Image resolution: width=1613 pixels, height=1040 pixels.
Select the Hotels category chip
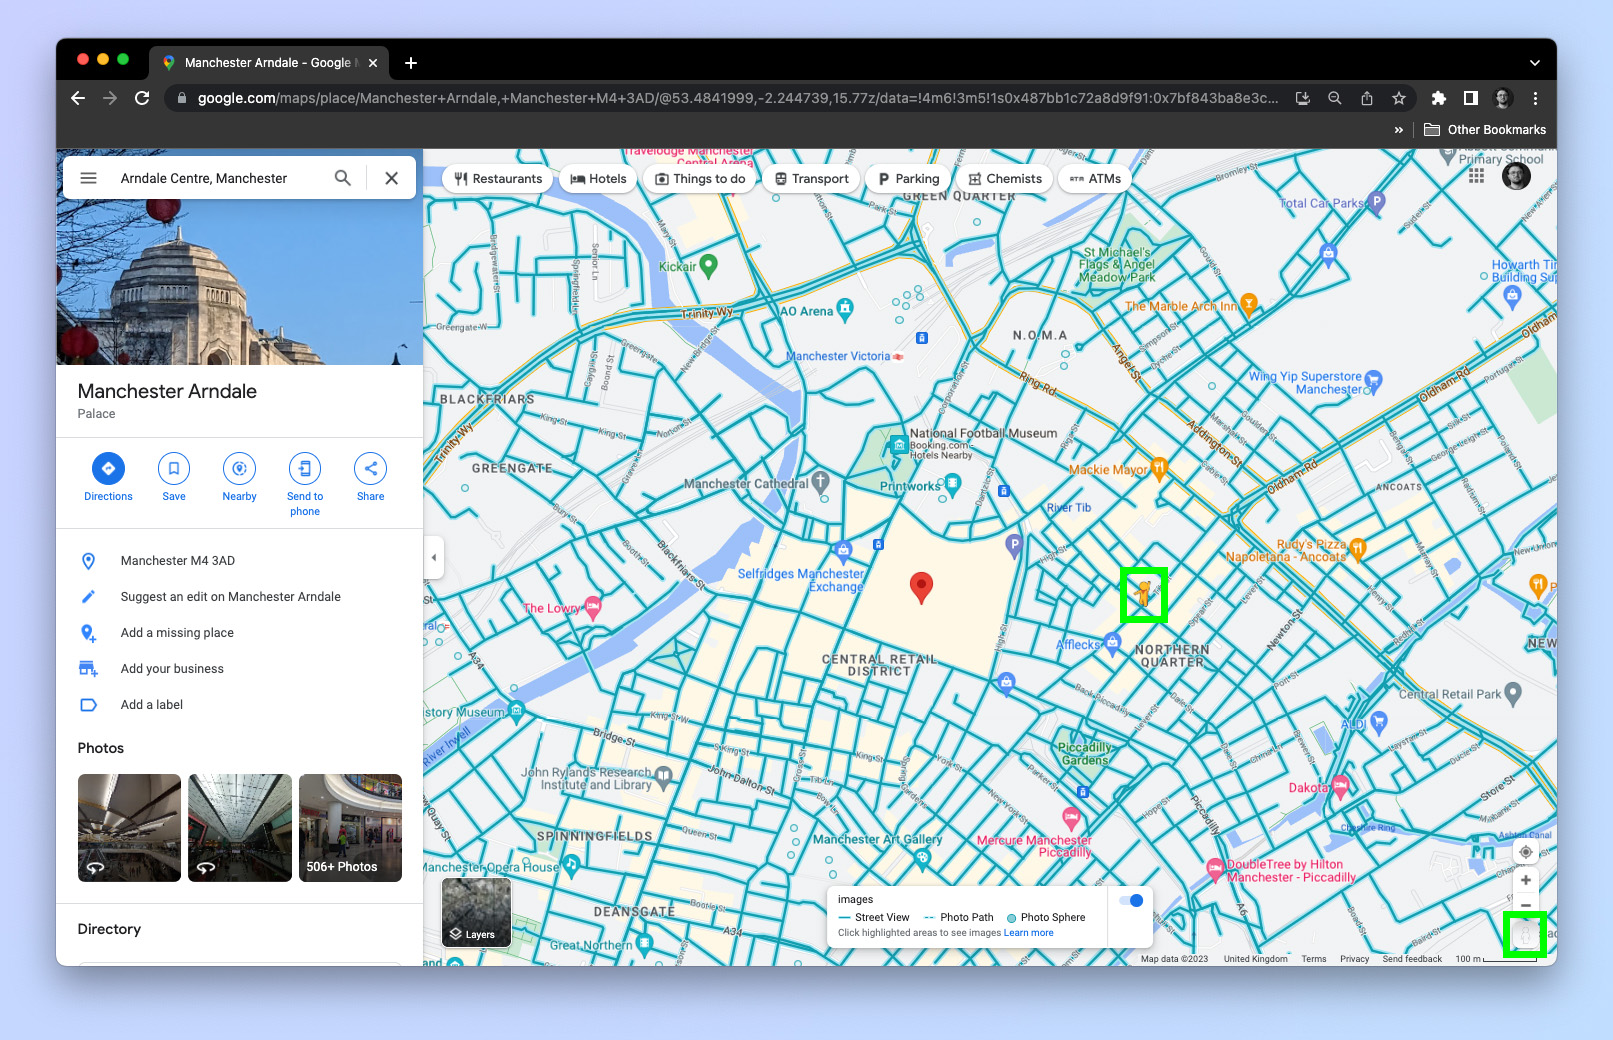pyautogui.click(x=598, y=179)
